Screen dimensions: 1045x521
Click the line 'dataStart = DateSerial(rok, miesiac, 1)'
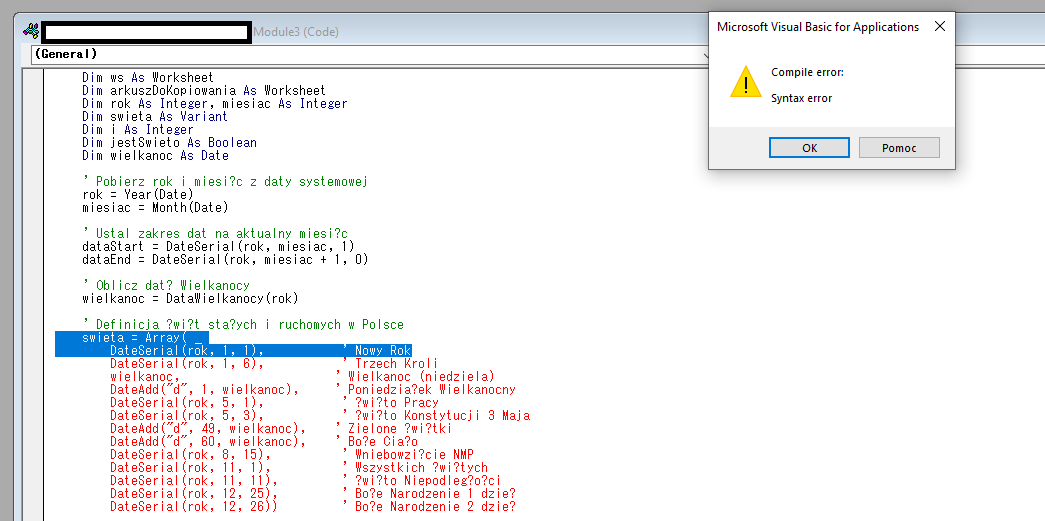218,247
